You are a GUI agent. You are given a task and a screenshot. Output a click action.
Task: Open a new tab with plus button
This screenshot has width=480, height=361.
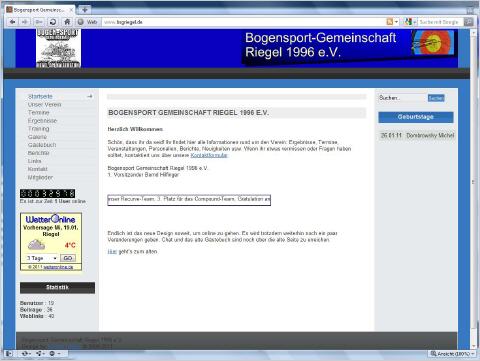pos(85,10)
